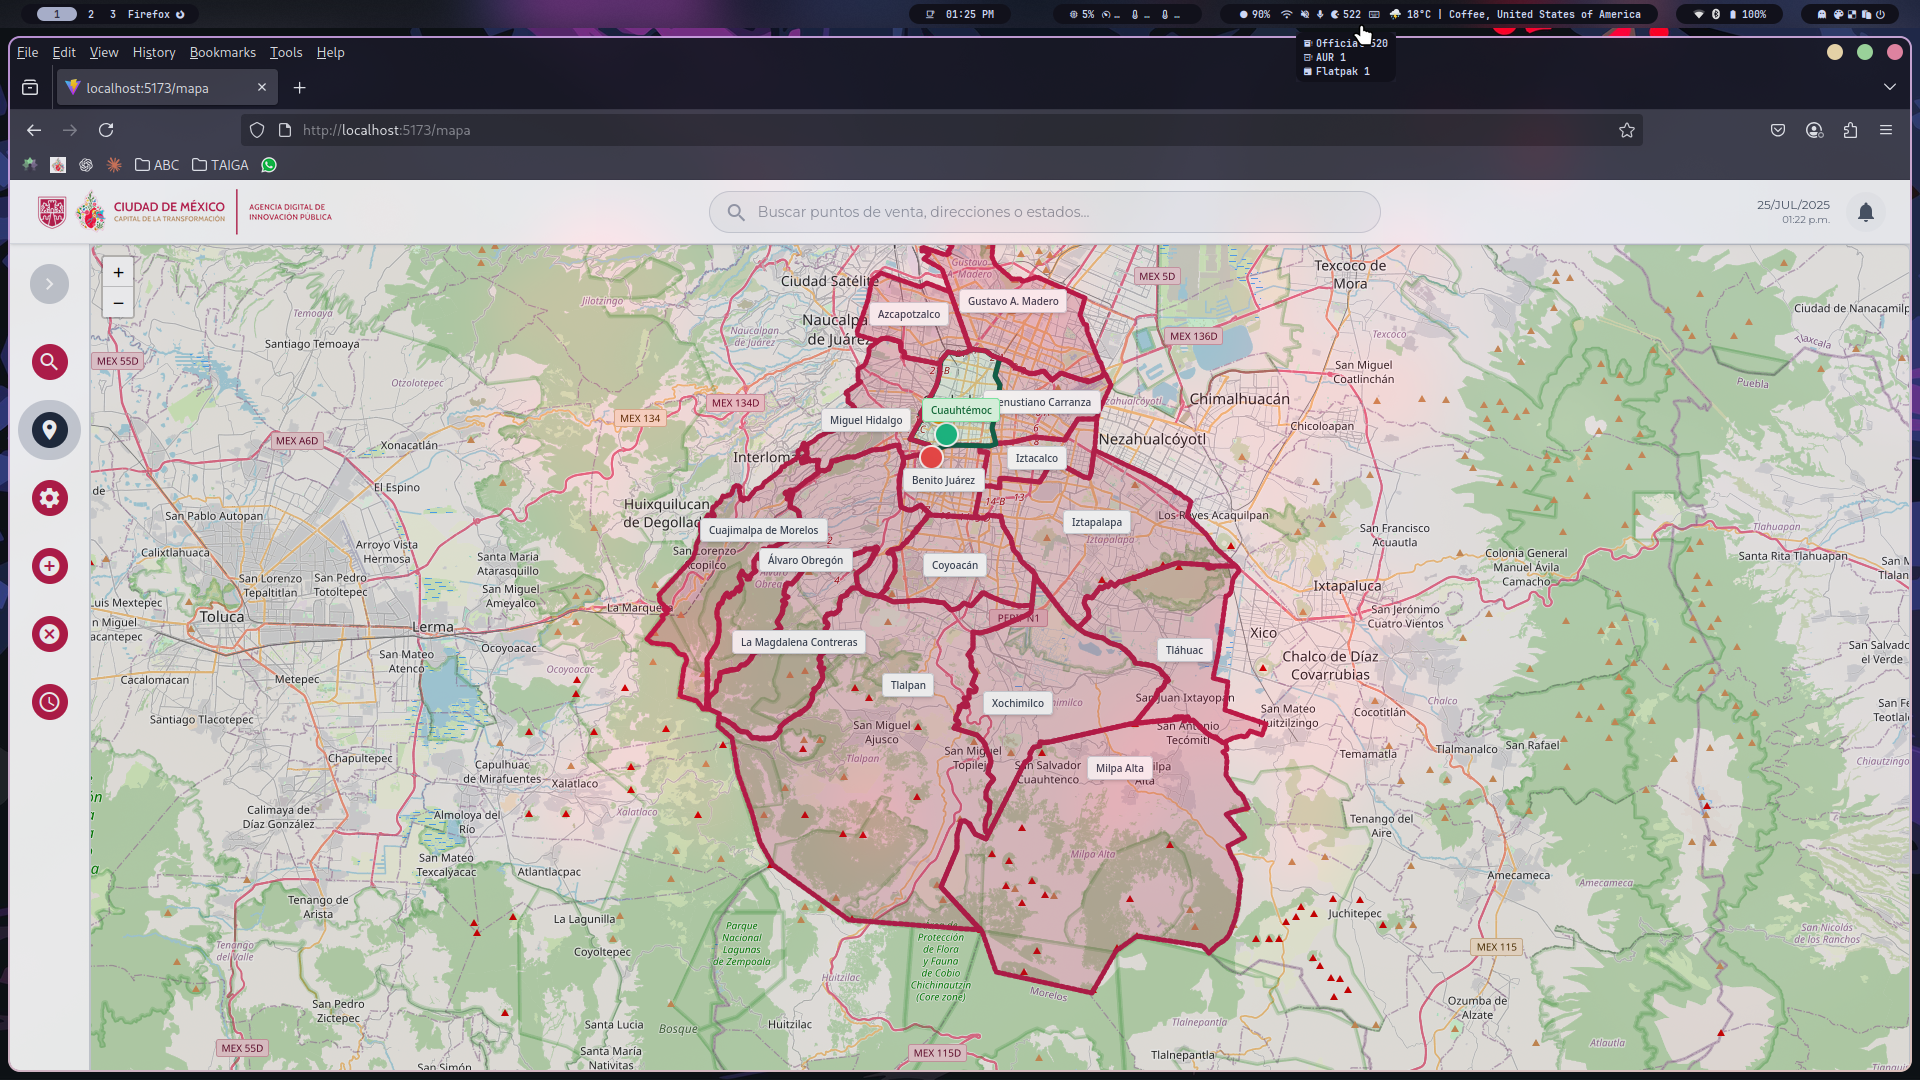
Task: Select the La Magdalena Contreras label
Action: point(798,642)
